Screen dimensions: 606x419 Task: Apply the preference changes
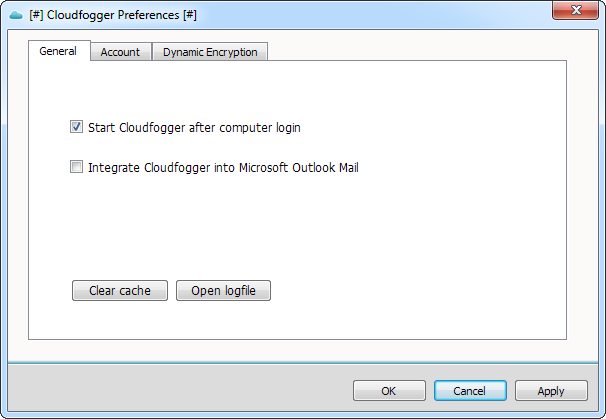tap(551, 391)
